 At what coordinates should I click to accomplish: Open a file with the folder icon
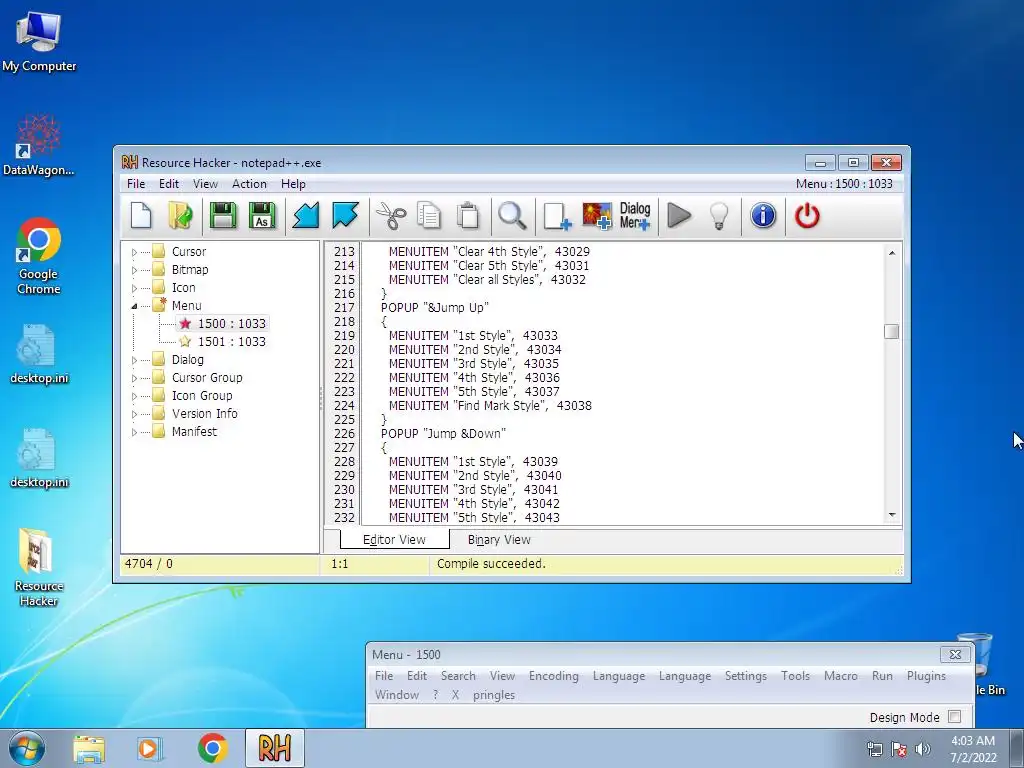180,216
